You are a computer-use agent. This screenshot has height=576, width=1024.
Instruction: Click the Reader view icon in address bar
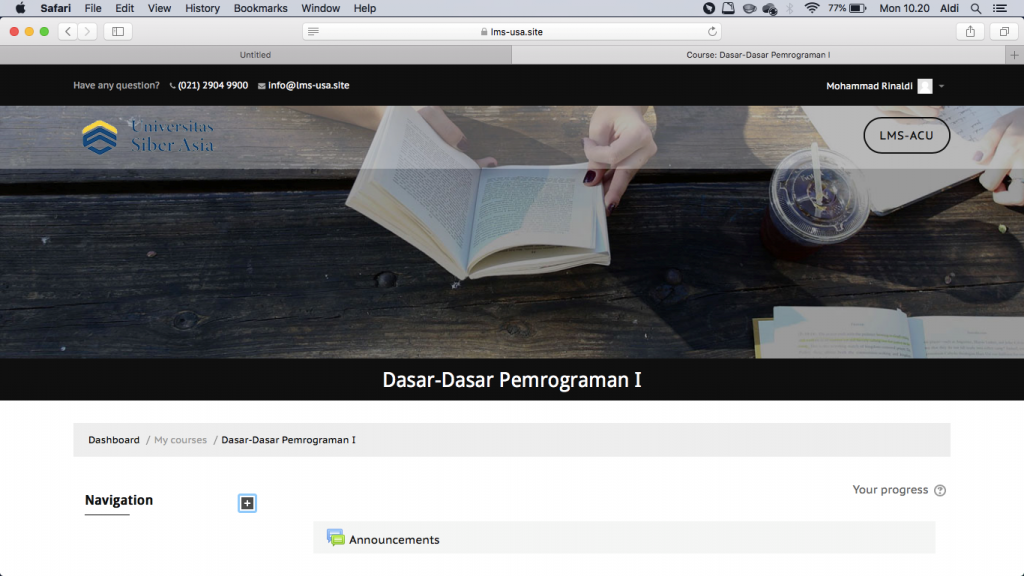(x=313, y=31)
